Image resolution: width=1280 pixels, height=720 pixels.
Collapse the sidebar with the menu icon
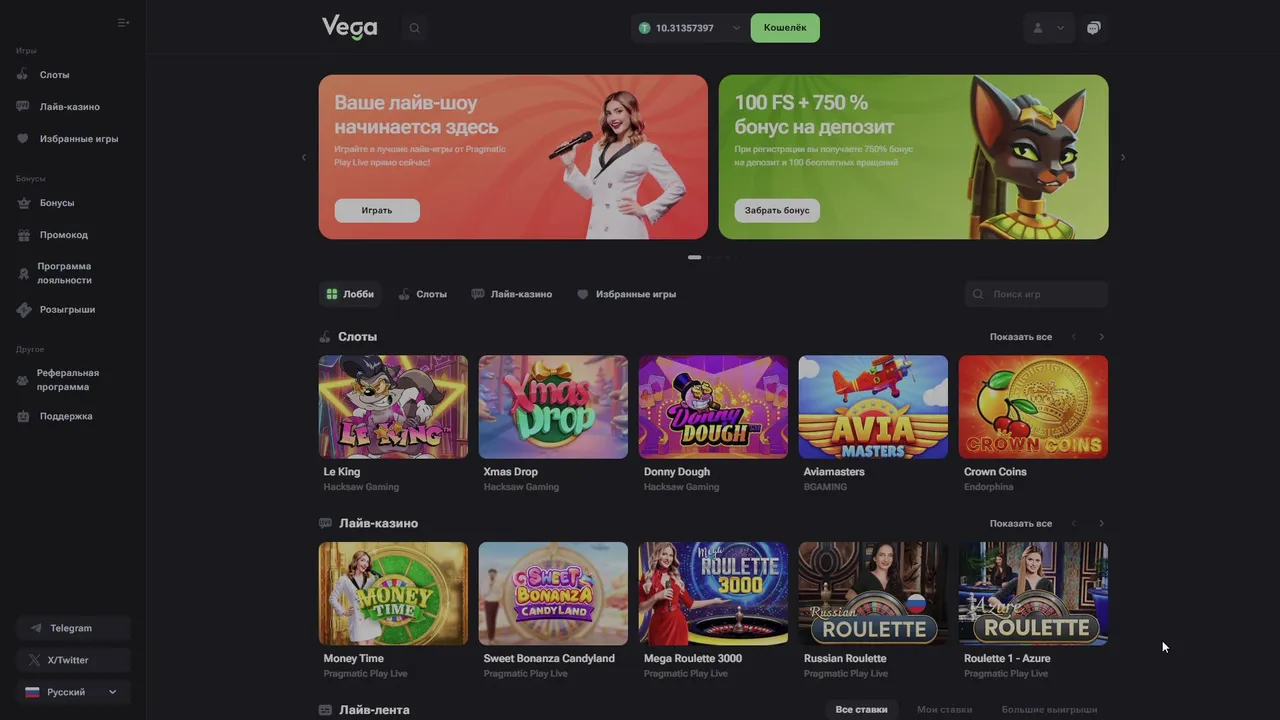click(123, 22)
